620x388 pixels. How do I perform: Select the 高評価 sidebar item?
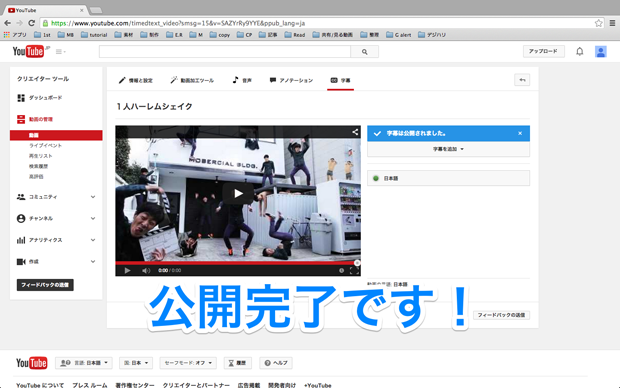(36, 176)
